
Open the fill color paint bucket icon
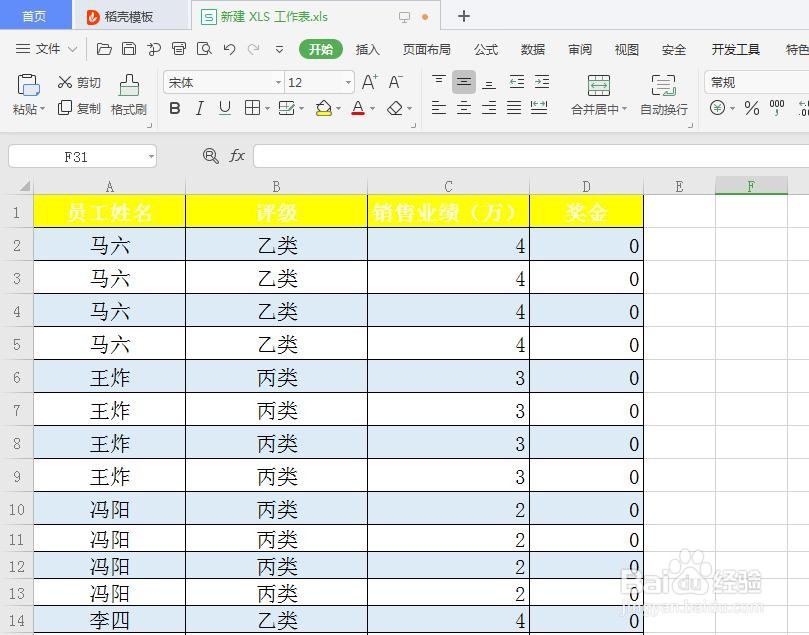point(325,107)
